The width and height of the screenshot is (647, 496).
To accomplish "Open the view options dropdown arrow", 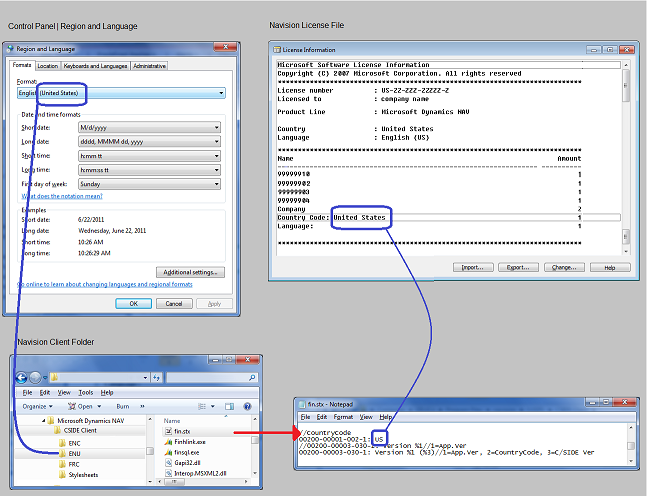I will click(213, 406).
